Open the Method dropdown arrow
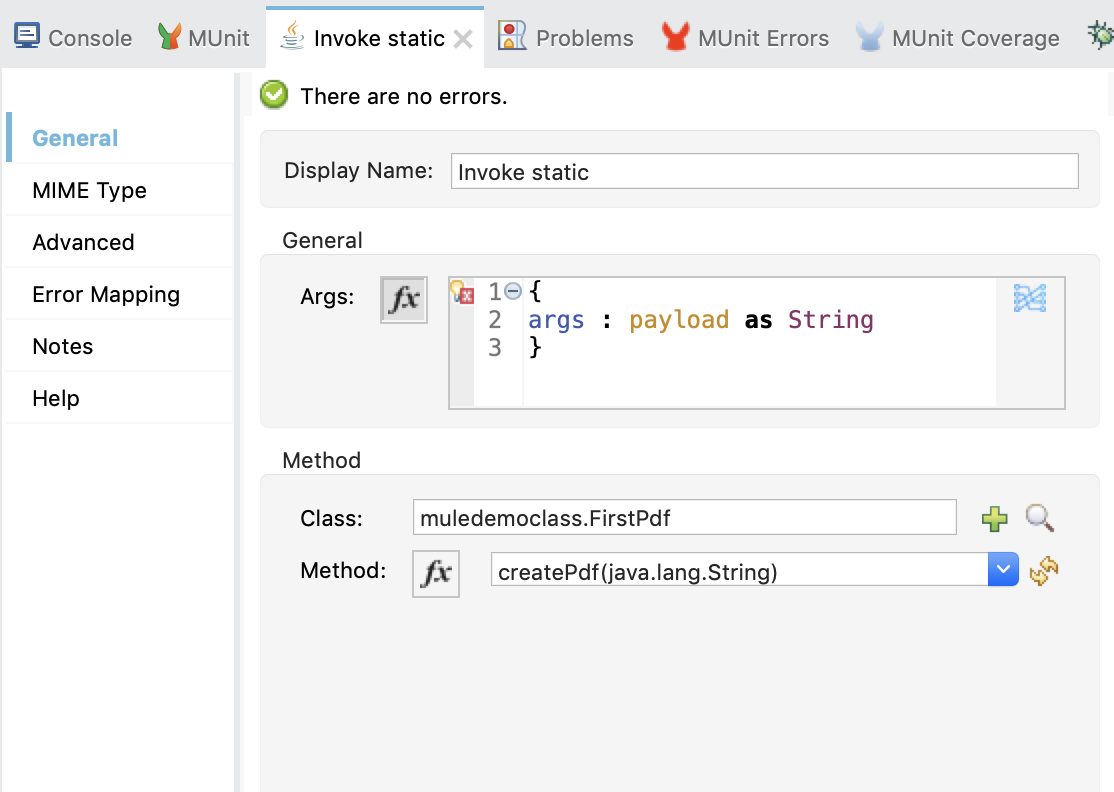1114x792 pixels. click(x=1002, y=571)
